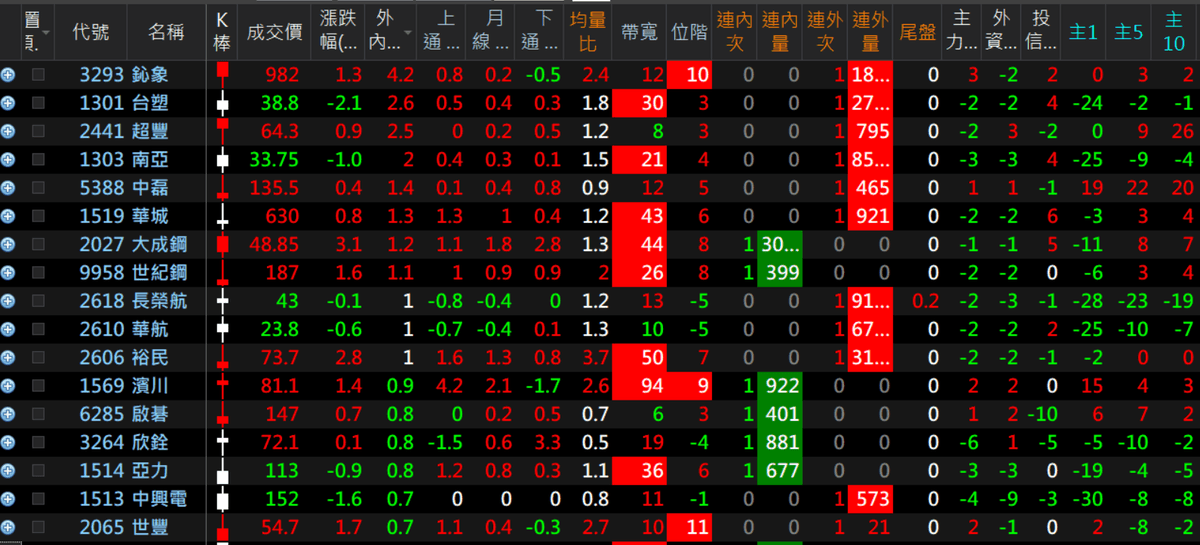Open the K-bar candlestick icon for 欣銓
This screenshot has width=1200, height=545.
coord(223,441)
